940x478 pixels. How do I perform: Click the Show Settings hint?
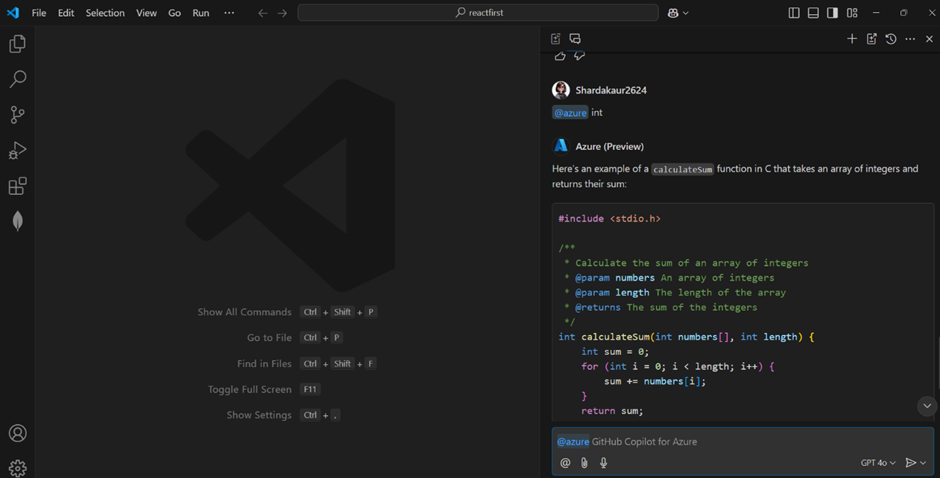pos(259,415)
